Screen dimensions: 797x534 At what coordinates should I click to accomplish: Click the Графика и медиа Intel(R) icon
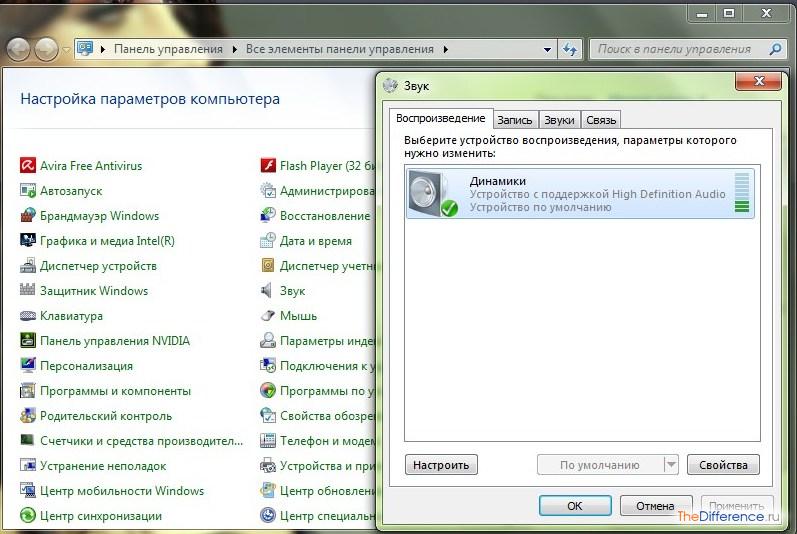click(x=27, y=240)
